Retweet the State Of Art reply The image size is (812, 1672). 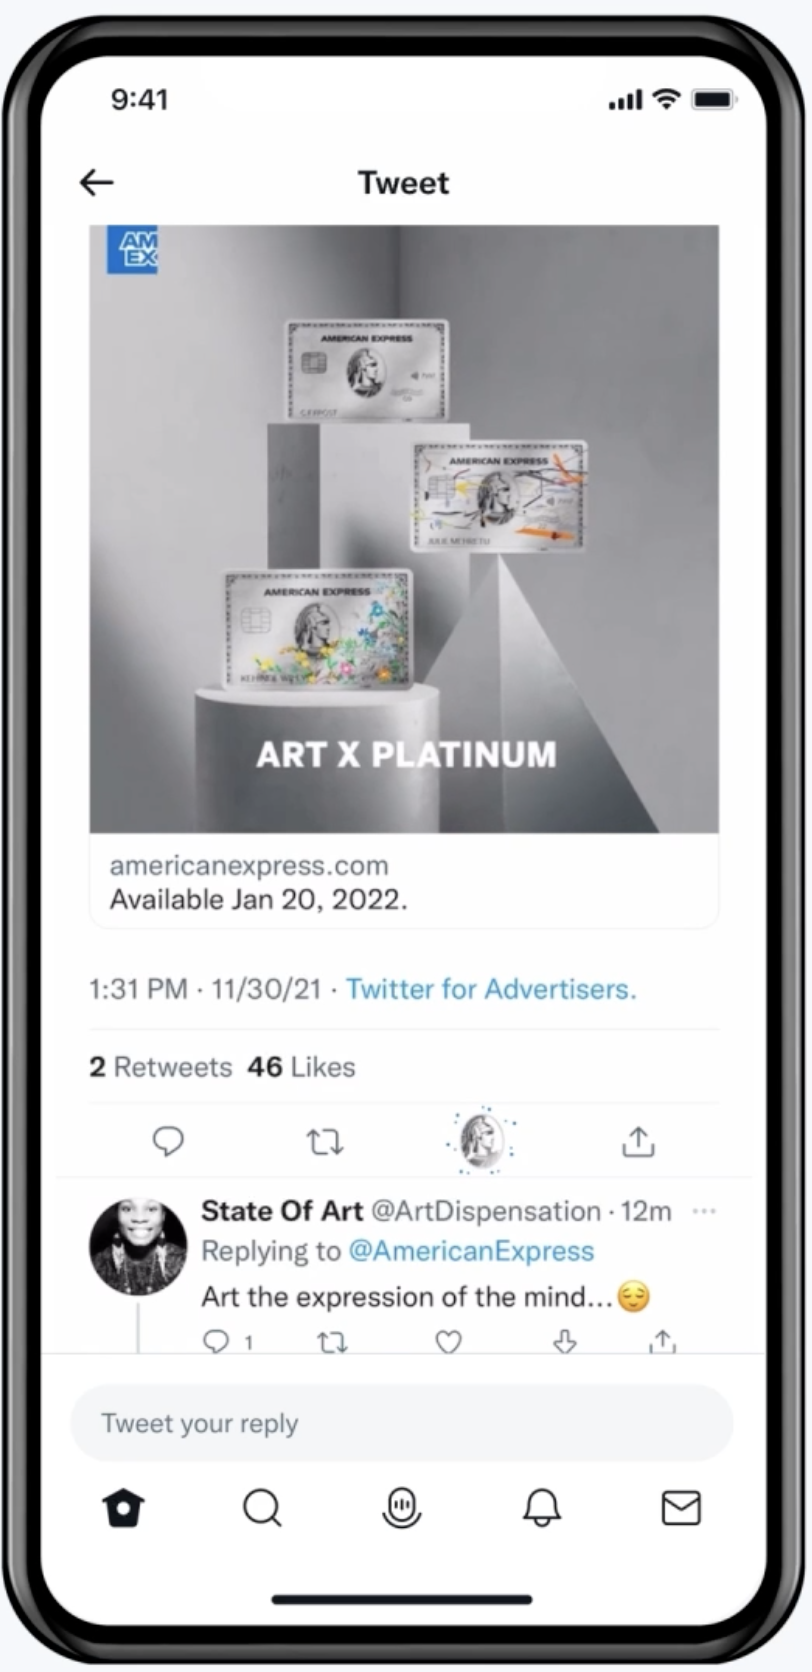pyautogui.click(x=332, y=1341)
